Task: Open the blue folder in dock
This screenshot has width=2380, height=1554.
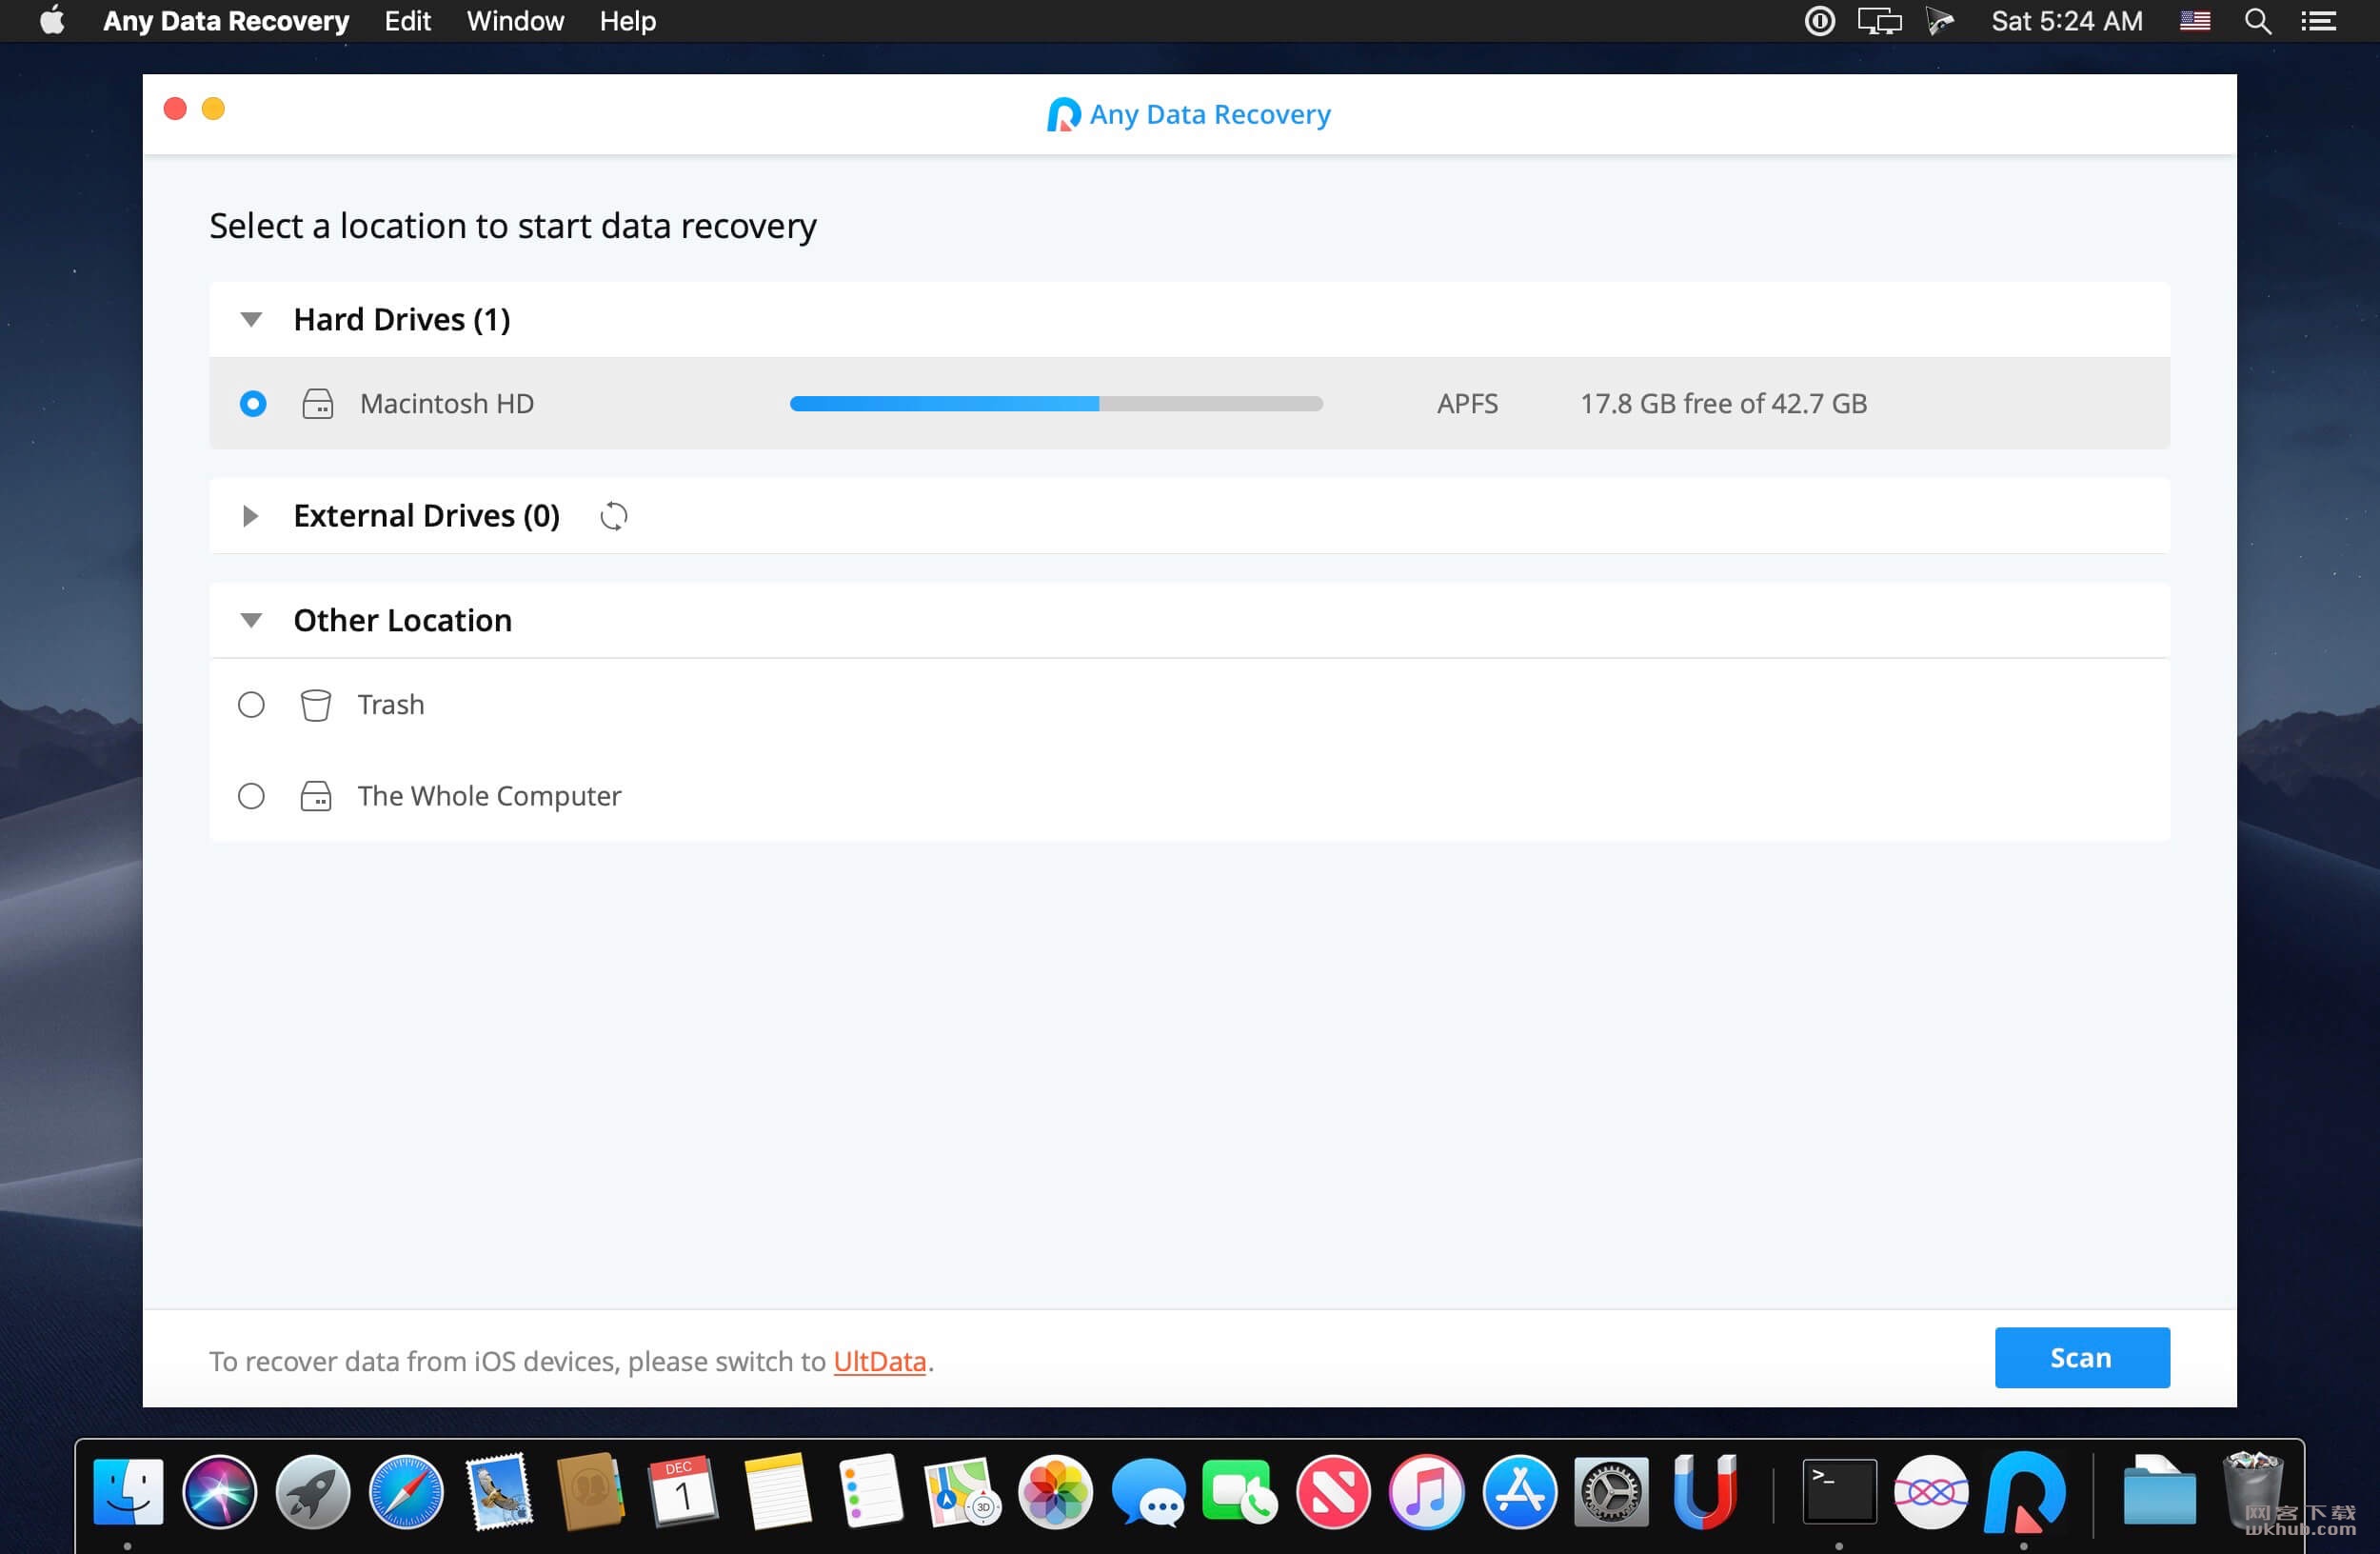Action: (x=2159, y=1492)
